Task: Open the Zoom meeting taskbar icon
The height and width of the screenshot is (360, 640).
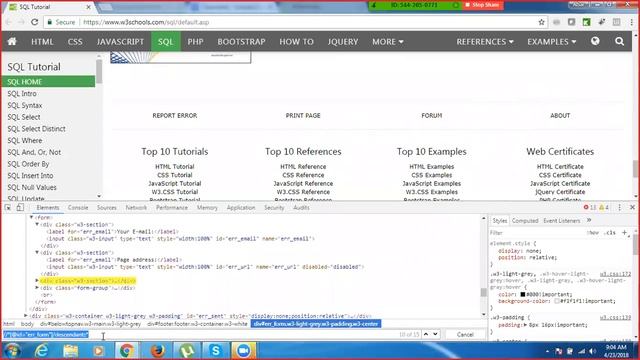Action: (244, 351)
